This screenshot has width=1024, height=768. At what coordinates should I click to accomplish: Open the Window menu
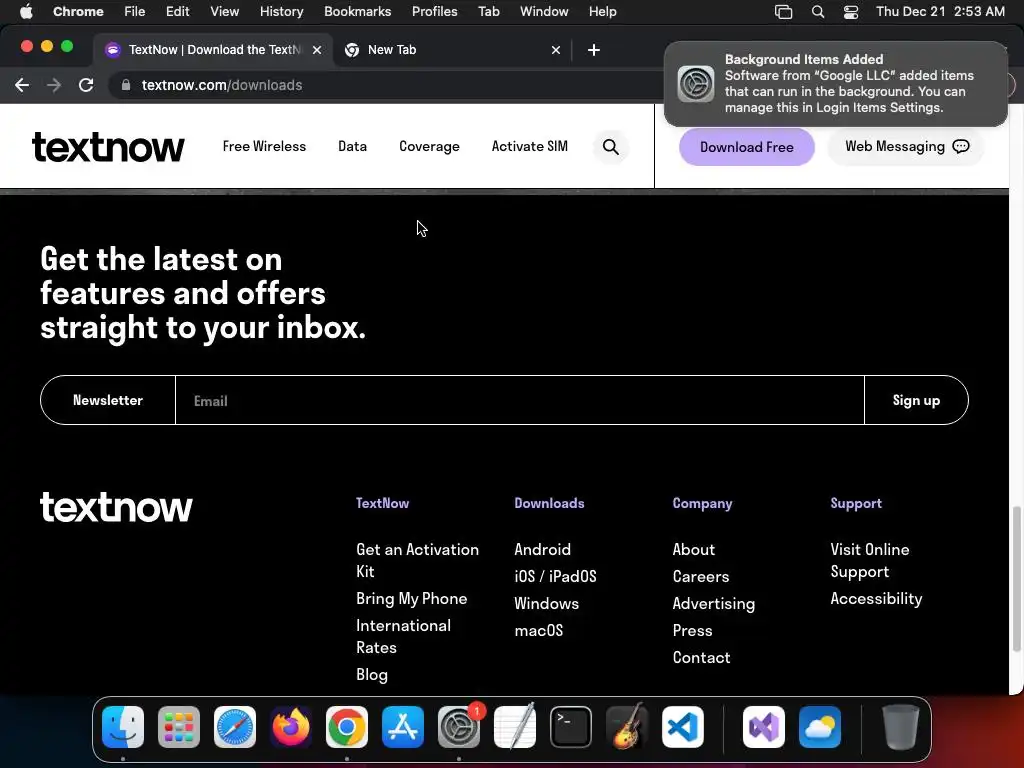coord(544,11)
